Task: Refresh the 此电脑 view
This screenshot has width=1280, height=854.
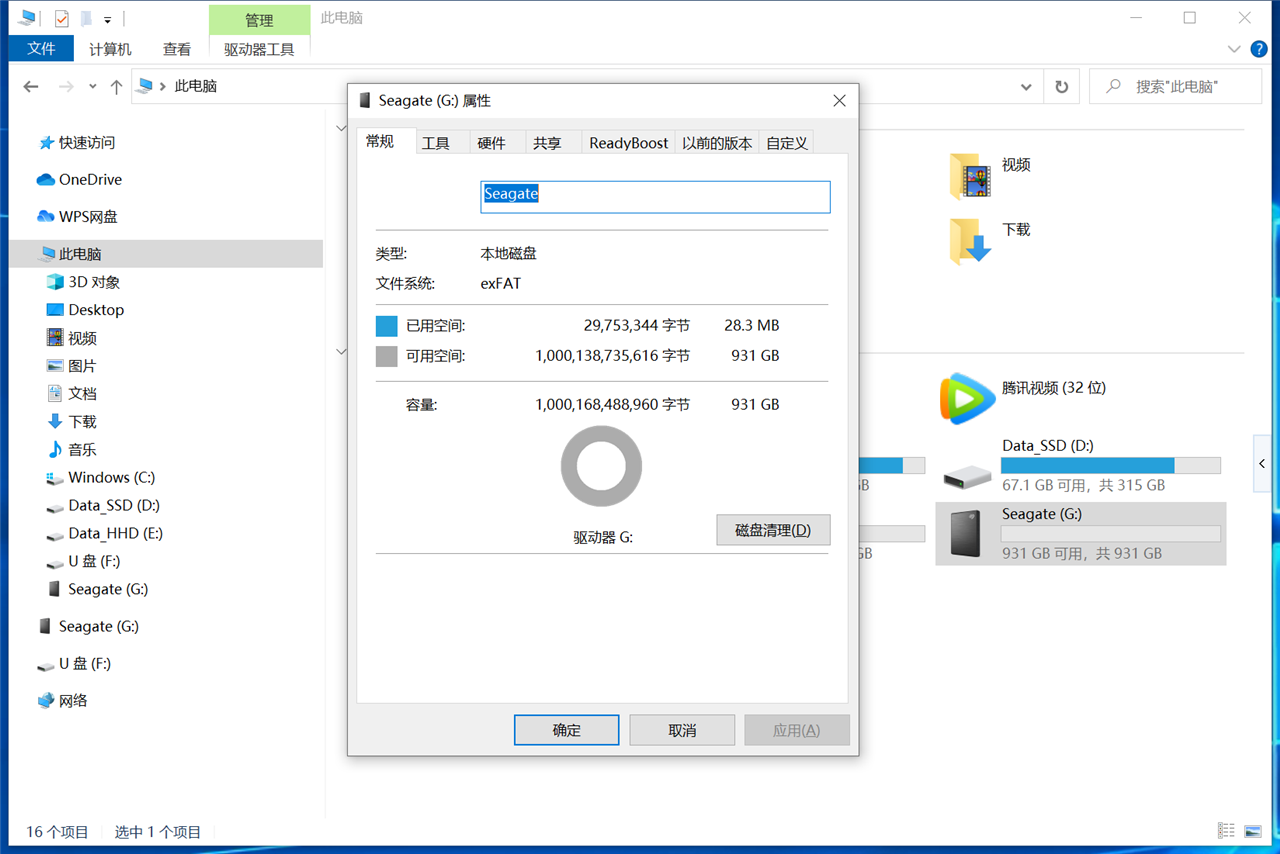Action: click(x=1061, y=87)
